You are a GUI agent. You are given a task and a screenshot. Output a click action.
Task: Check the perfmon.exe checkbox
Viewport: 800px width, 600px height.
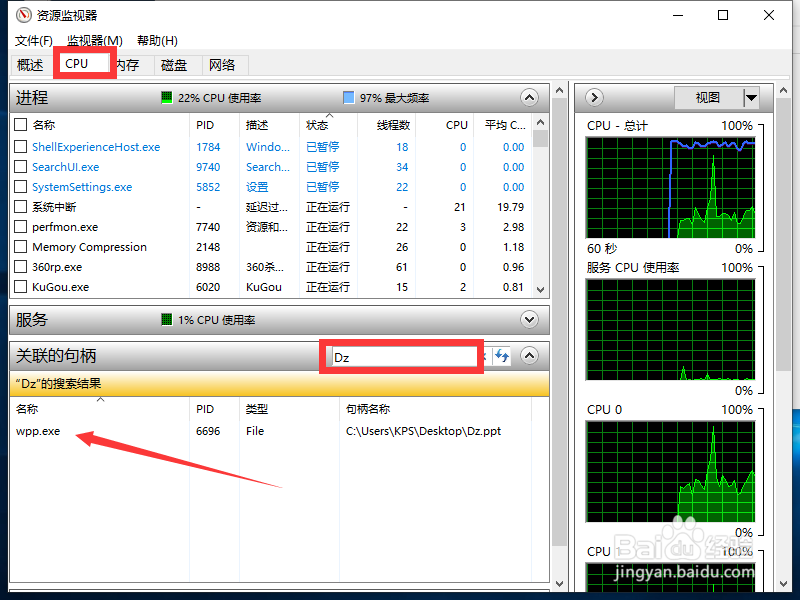pyautogui.click(x=20, y=227)
